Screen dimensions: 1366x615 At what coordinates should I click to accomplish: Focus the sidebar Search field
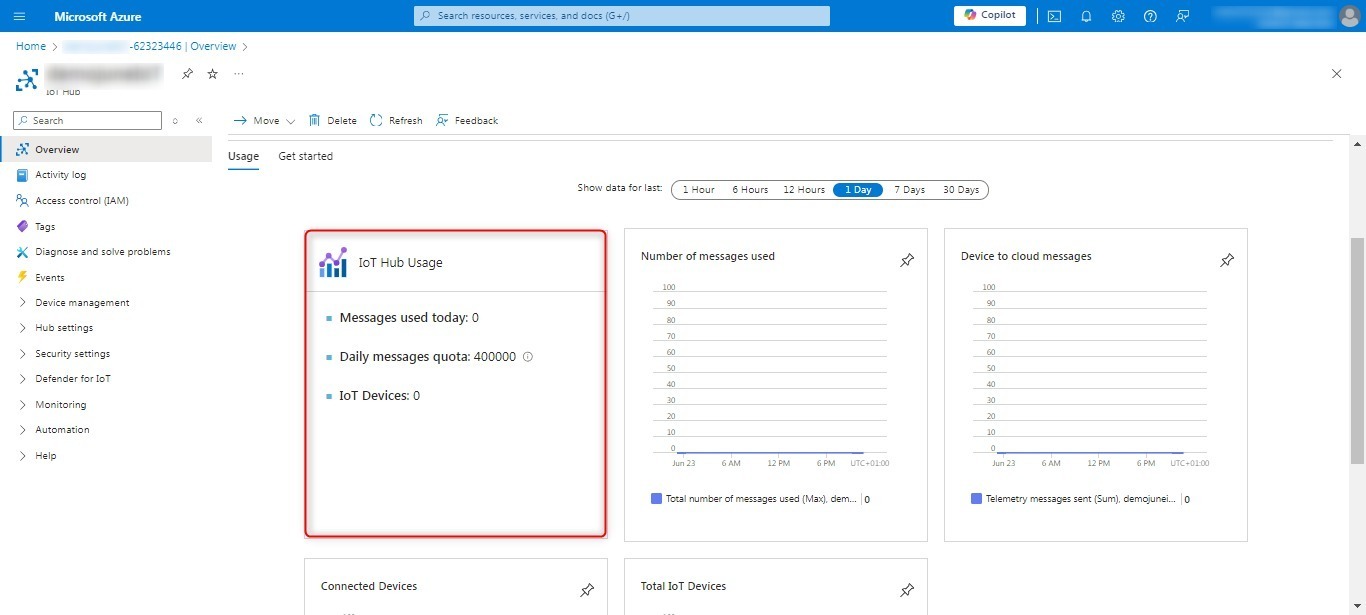[87, 120]
